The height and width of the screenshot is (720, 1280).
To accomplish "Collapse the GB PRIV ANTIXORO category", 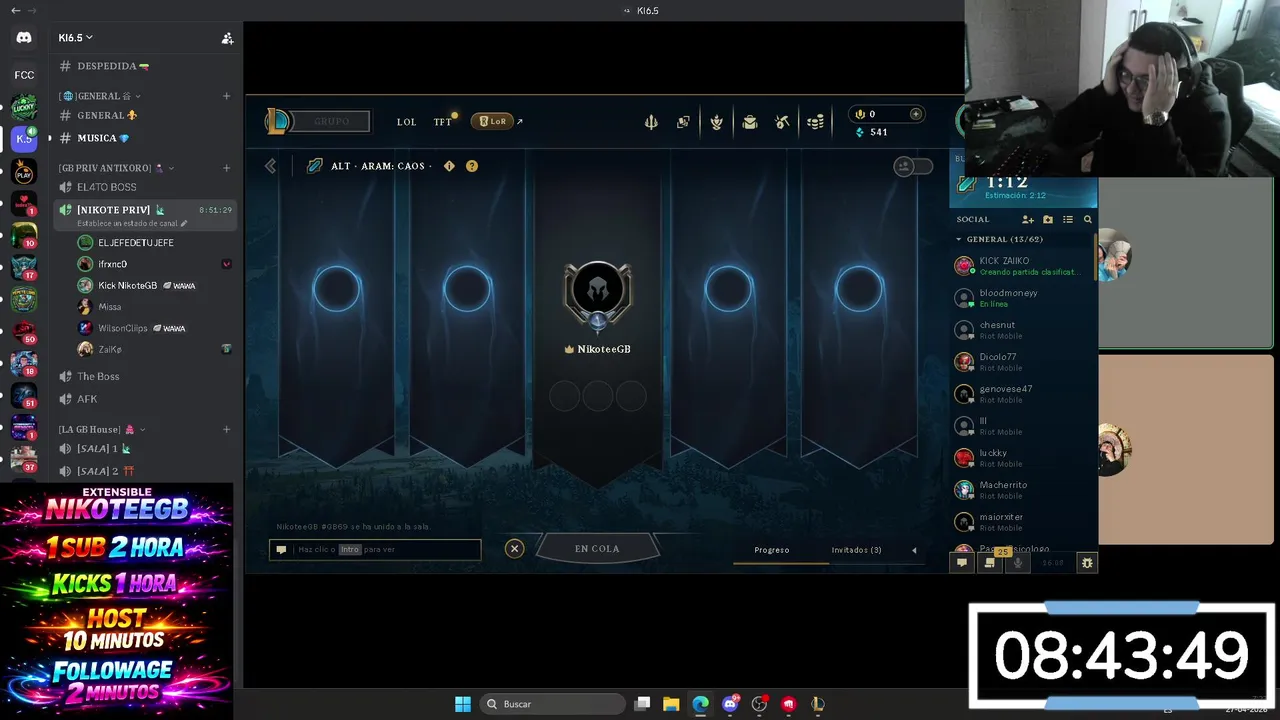I will 116,168.
